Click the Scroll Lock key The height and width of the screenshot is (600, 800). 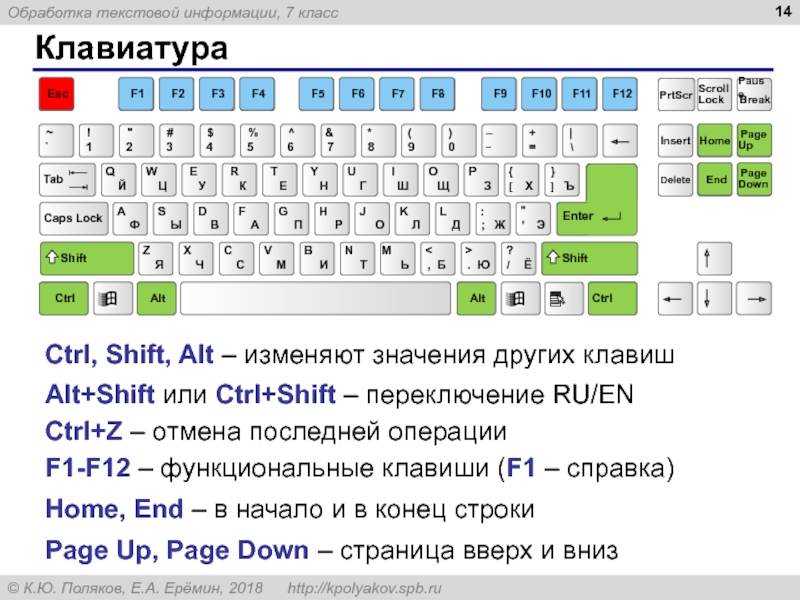coord(714,95)
